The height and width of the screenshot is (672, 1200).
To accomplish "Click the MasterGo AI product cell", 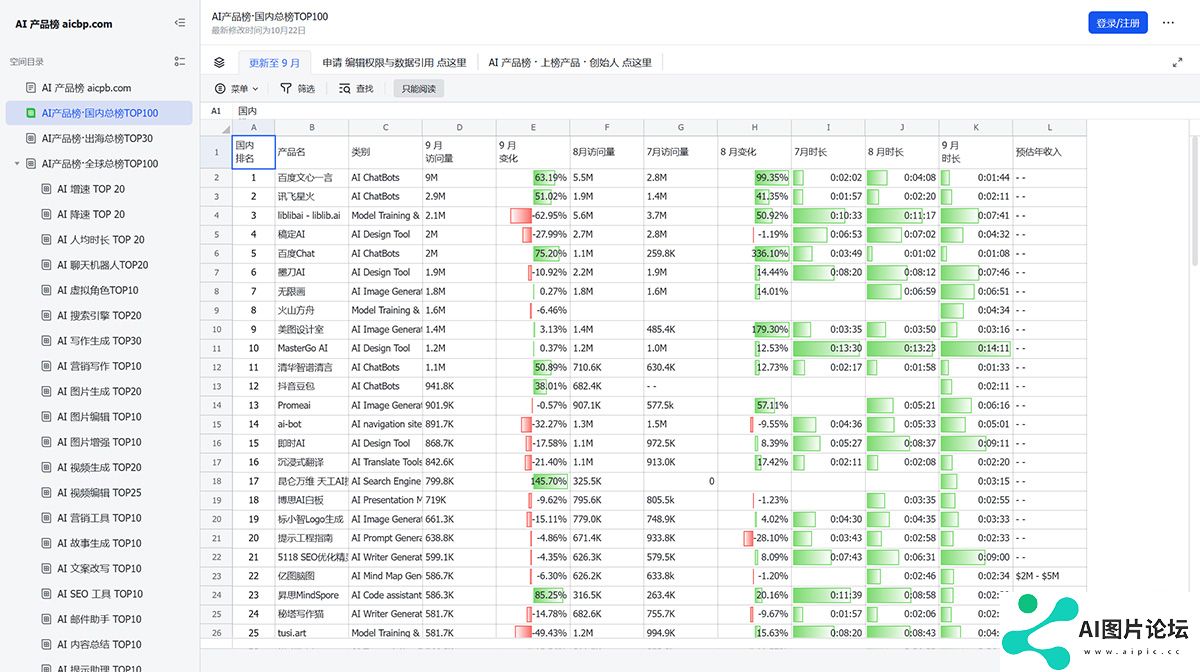I will [312, 348].
